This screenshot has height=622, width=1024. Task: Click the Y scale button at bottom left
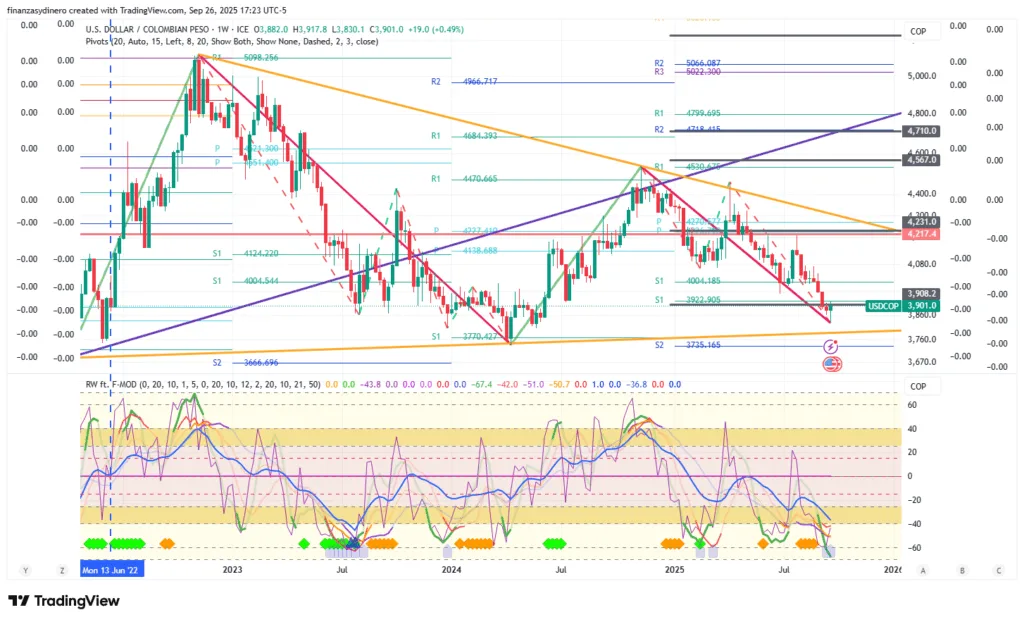pyautogui.click(x=25, y=570)
